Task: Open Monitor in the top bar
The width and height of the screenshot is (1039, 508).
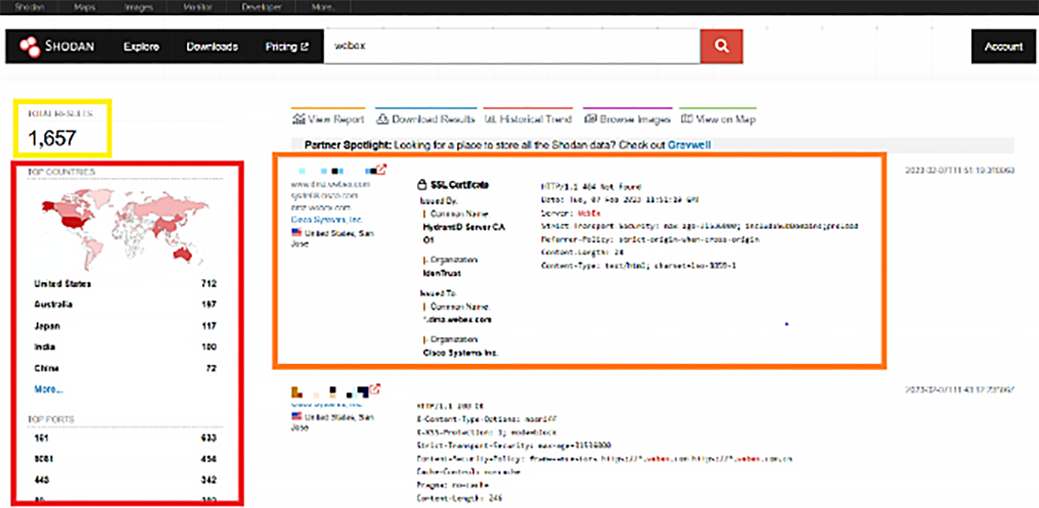Action: (196, 7)
